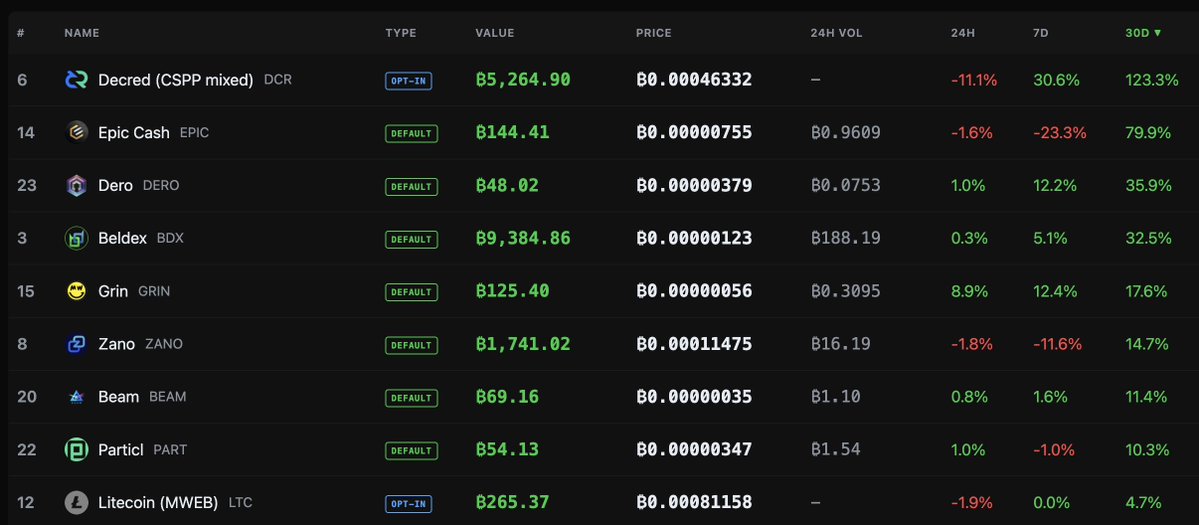Open the Dero coin page

tap(115, 185)
